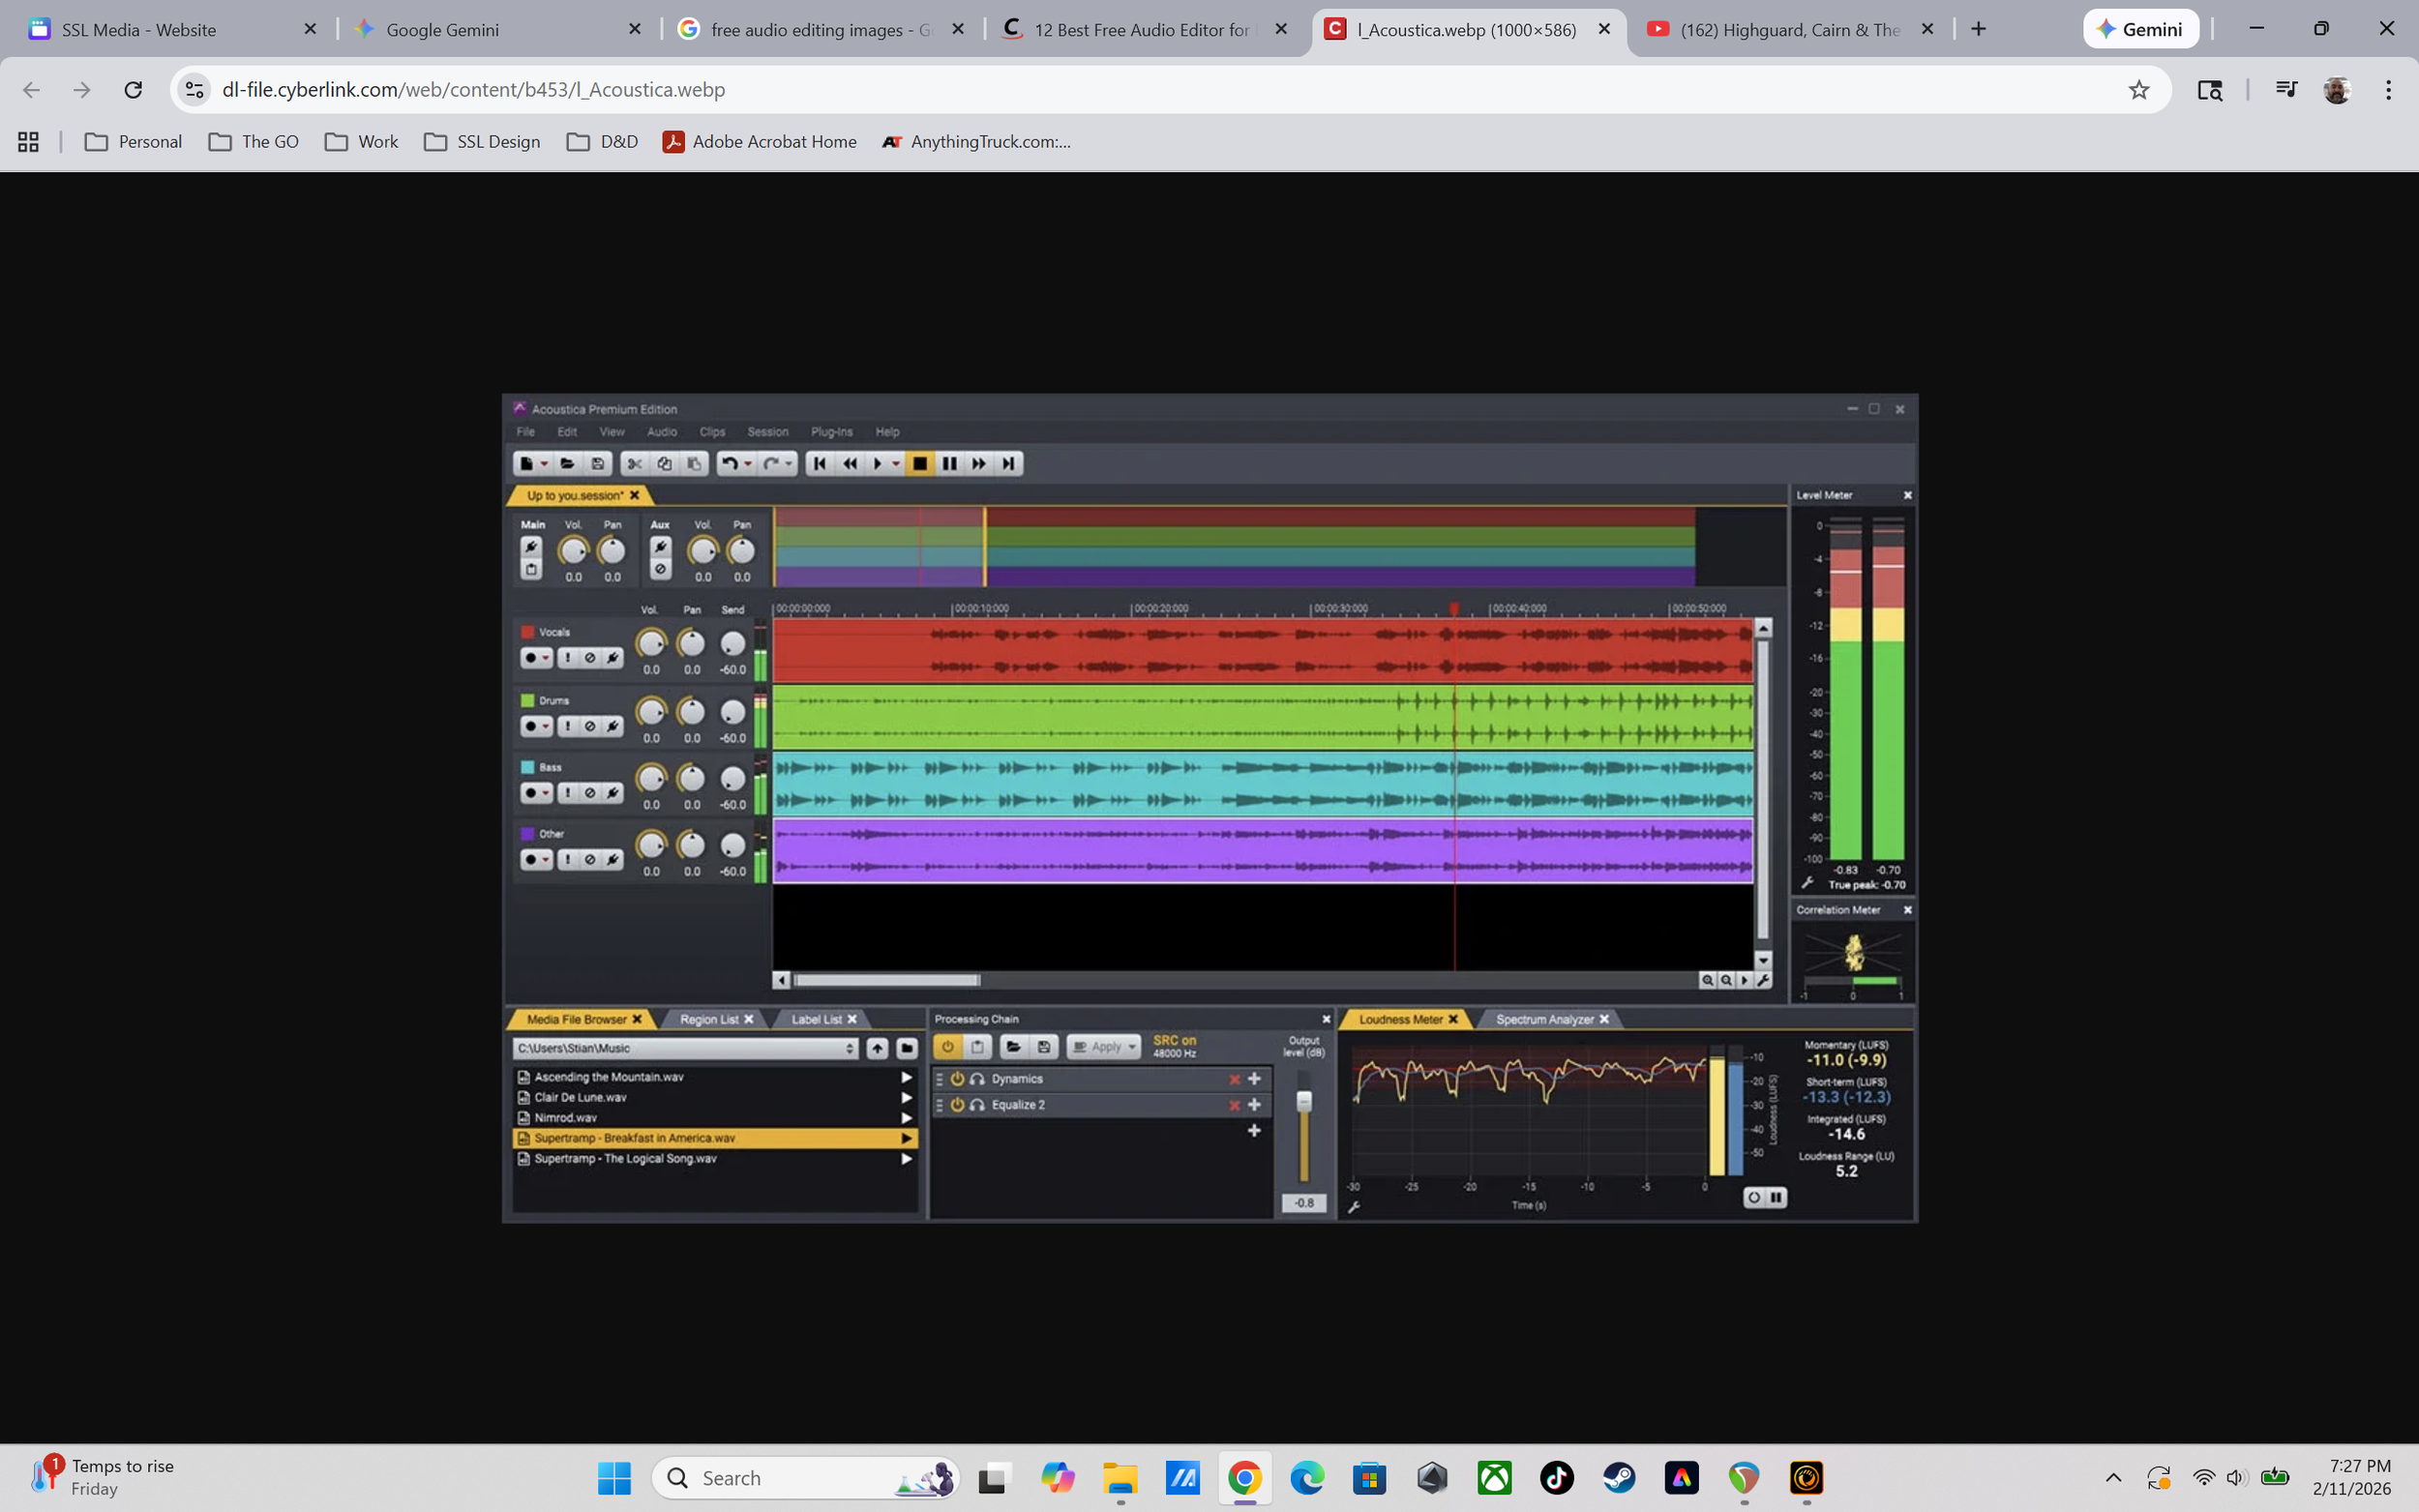Switch to the Region List tab
The width and height of the screenshot is (2419, 1512).
coord(709,1019)
